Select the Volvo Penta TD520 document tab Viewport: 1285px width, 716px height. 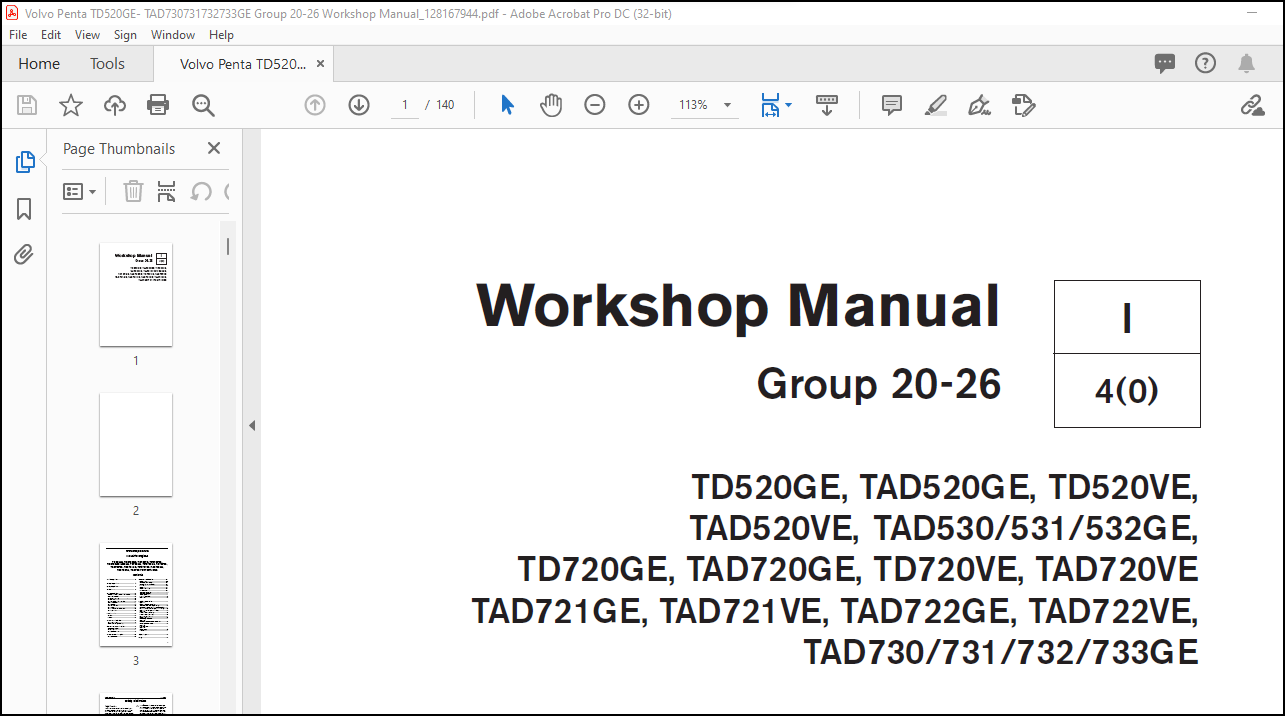(244, 64)
